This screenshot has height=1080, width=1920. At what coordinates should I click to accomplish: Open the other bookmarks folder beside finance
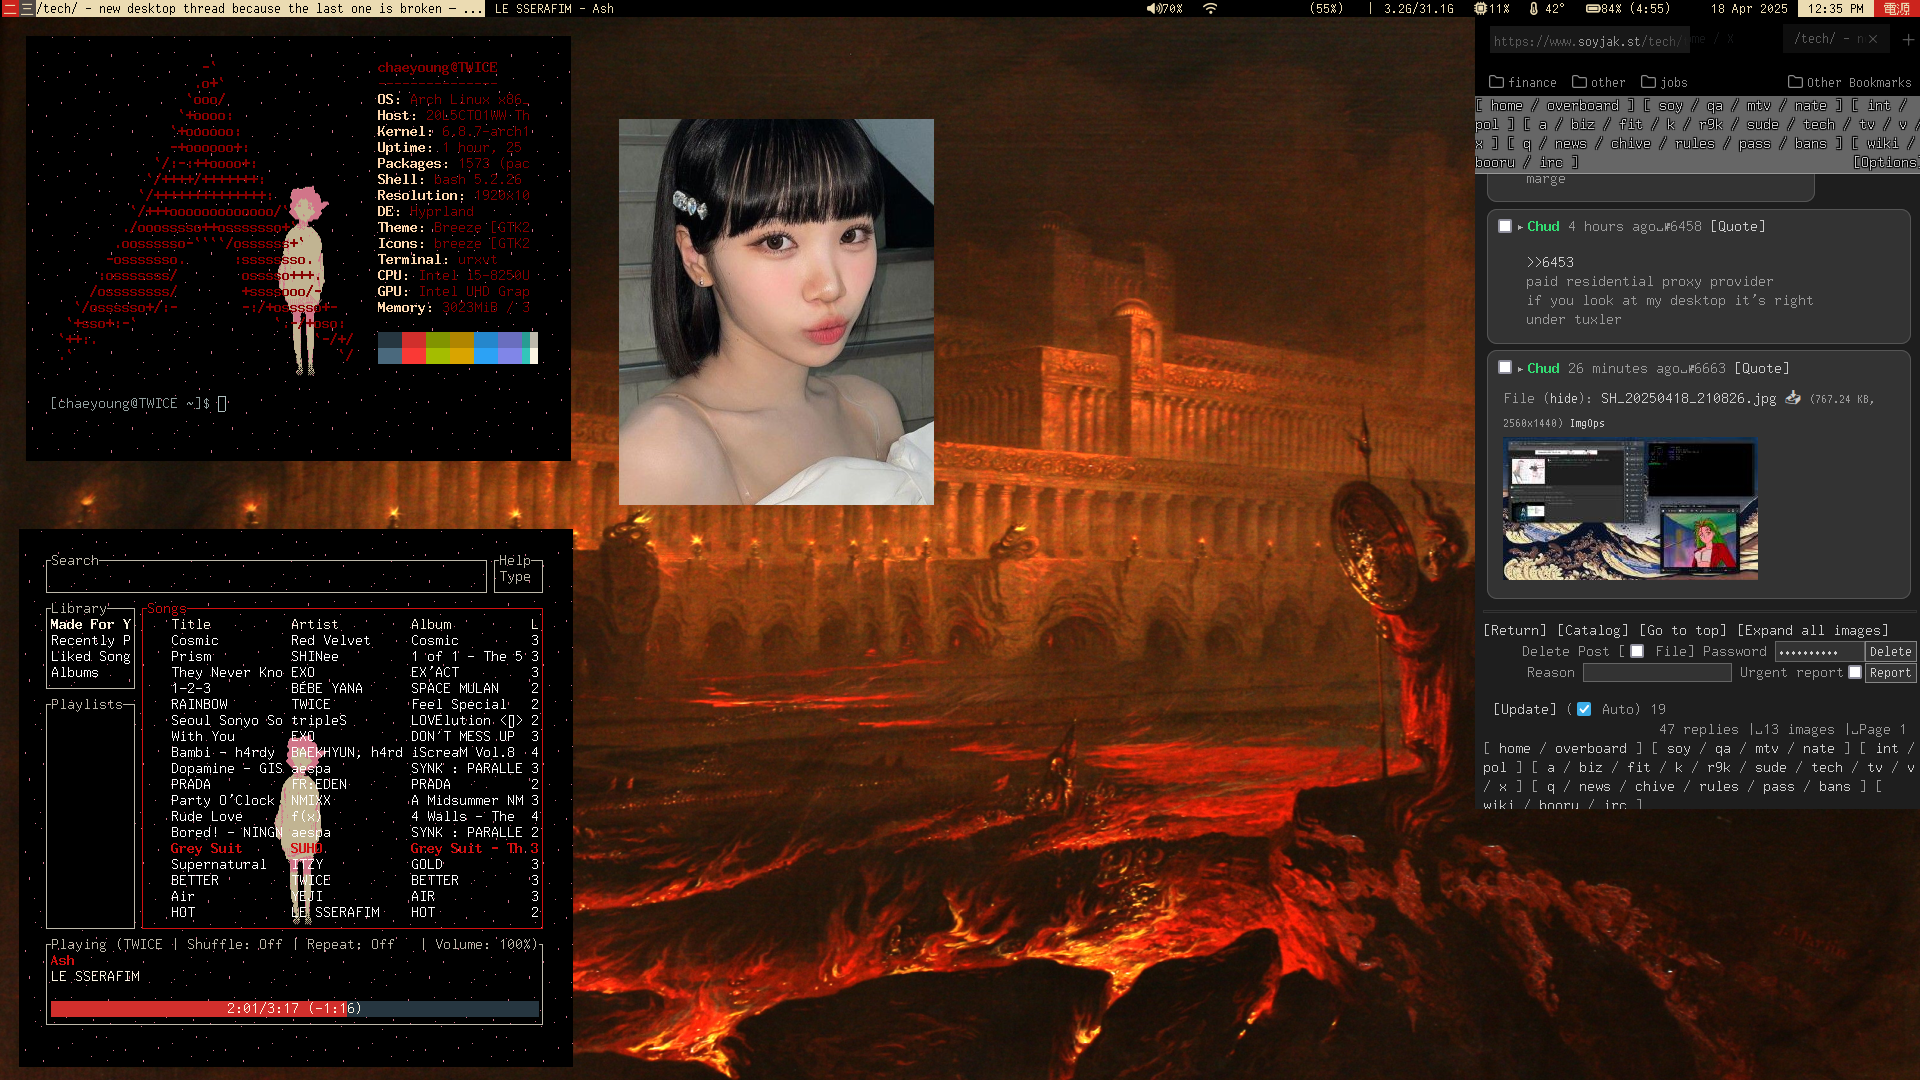(1598, 82)
